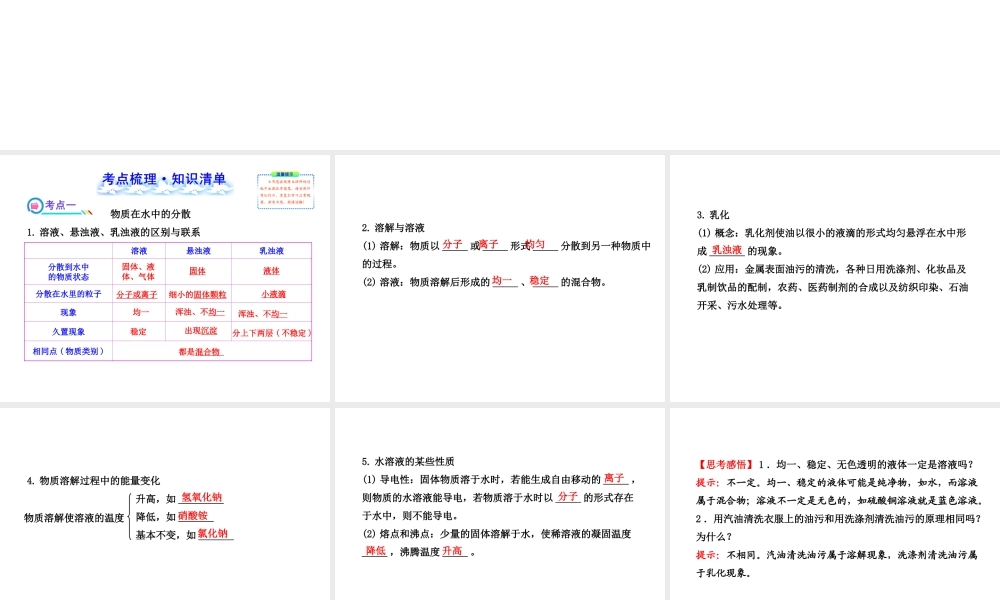This screenshot has width=1000, height=600.
Task: Open the dashed-border note box beside the title
Action: 286,191
